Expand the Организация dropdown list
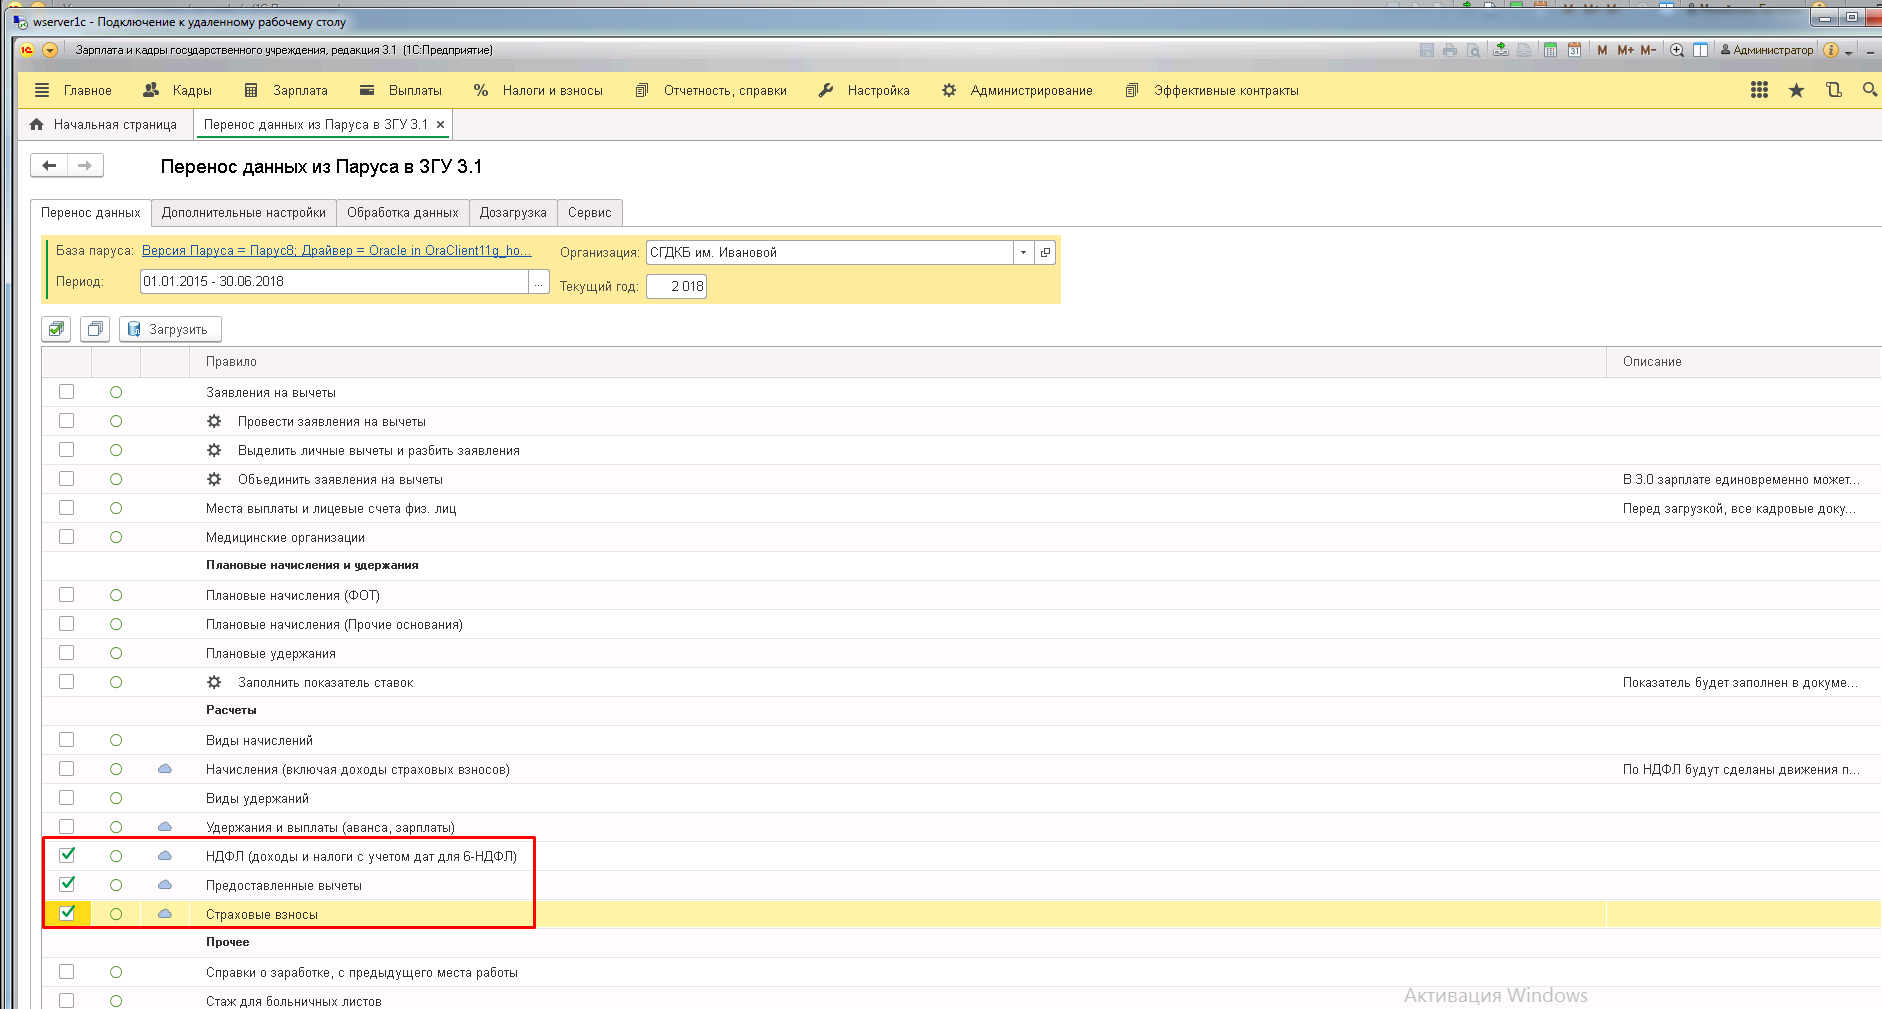 tap(1023, 253)
